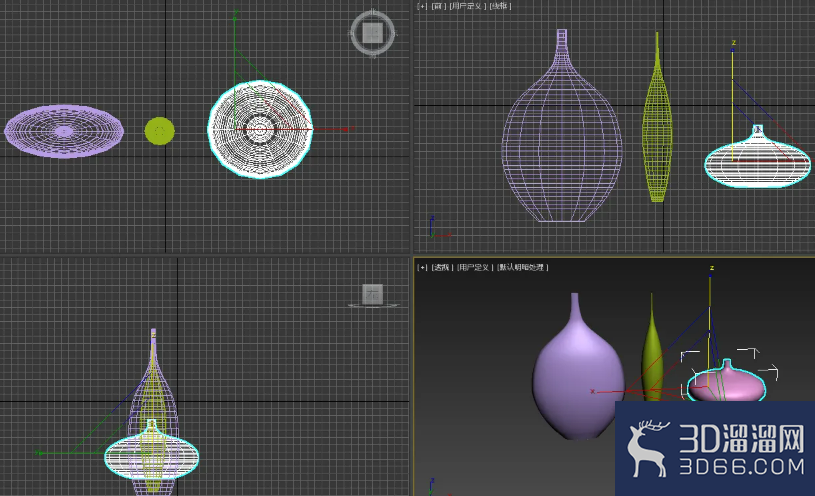Select the flat white vase in the front view
This screenshot has height=496, width=815.
pyautogui.click(x=758, y=158)
